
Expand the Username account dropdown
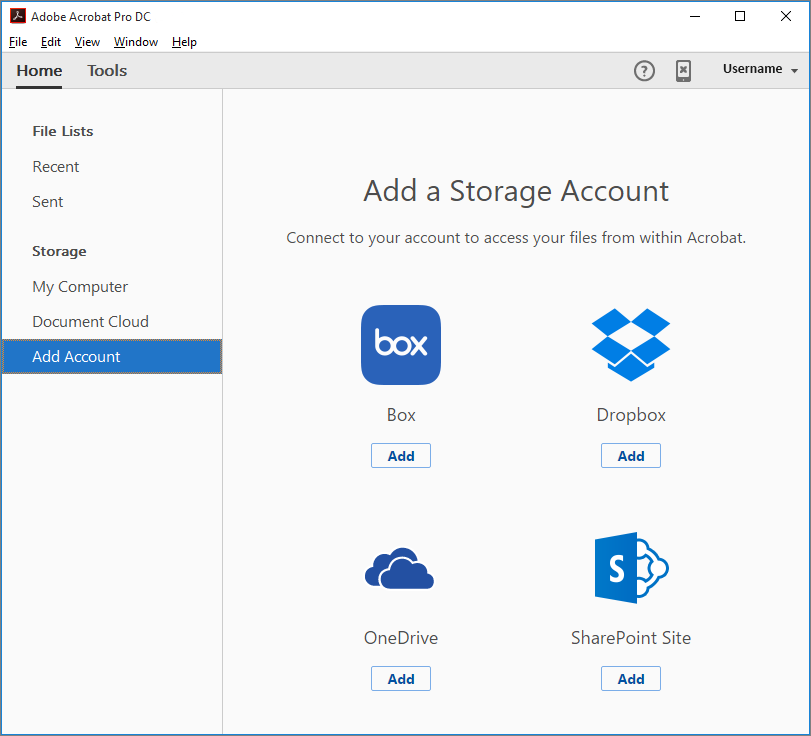tap(760, 69)
